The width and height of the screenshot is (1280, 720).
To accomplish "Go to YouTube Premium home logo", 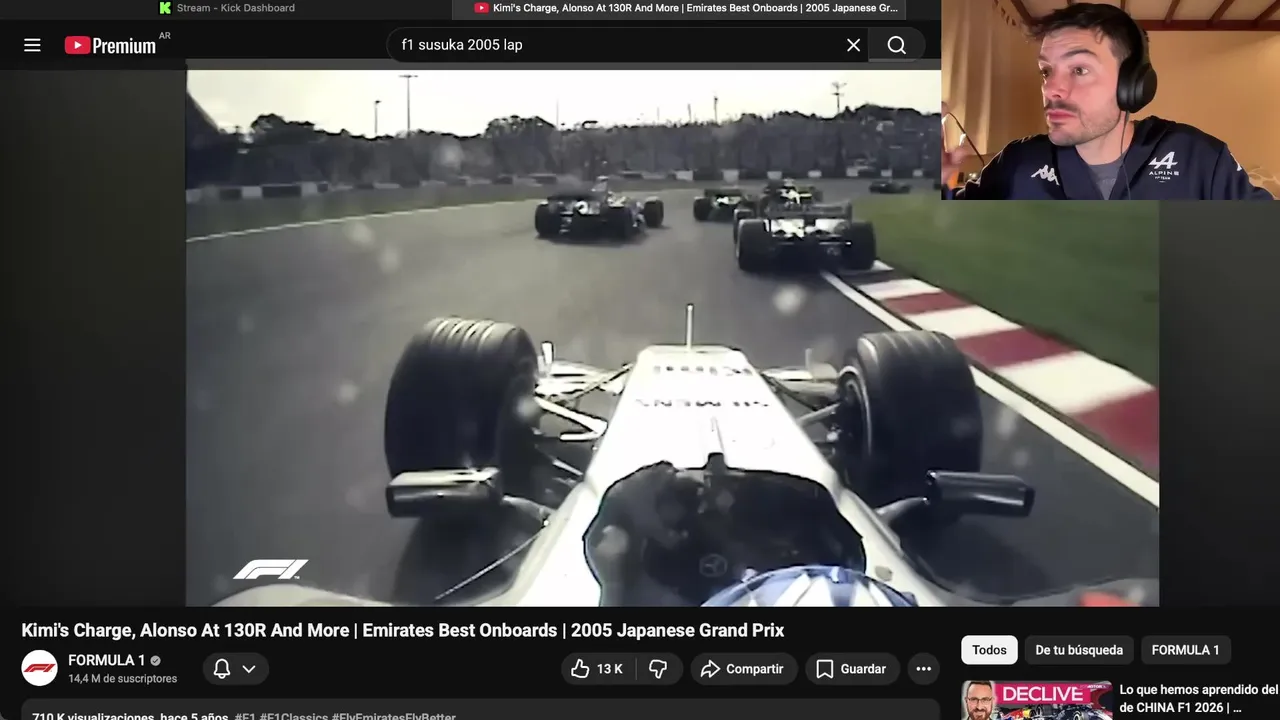I will click(x=110, y=45).
